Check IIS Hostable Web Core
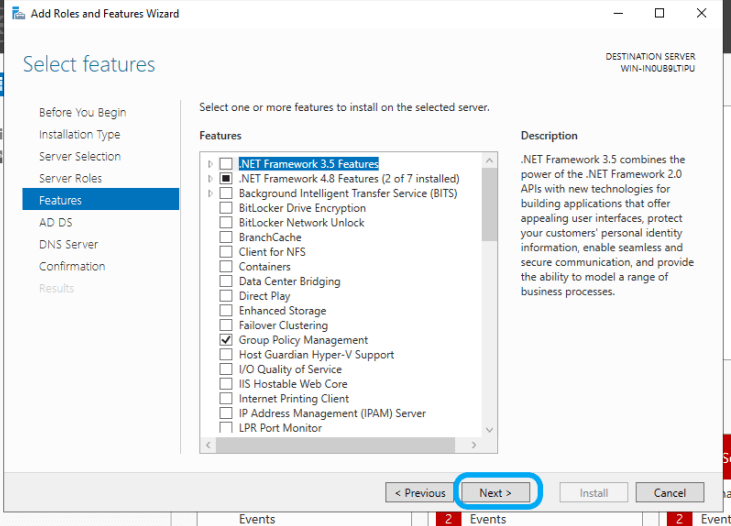Image resolution: width=731 pixels, height=526 pixels. (226, 384)
